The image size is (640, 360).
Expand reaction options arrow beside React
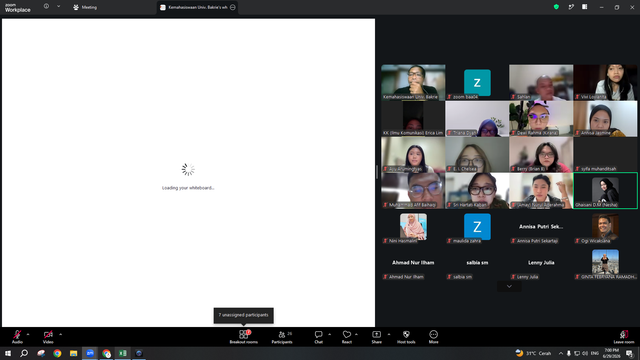click(356, 334)
